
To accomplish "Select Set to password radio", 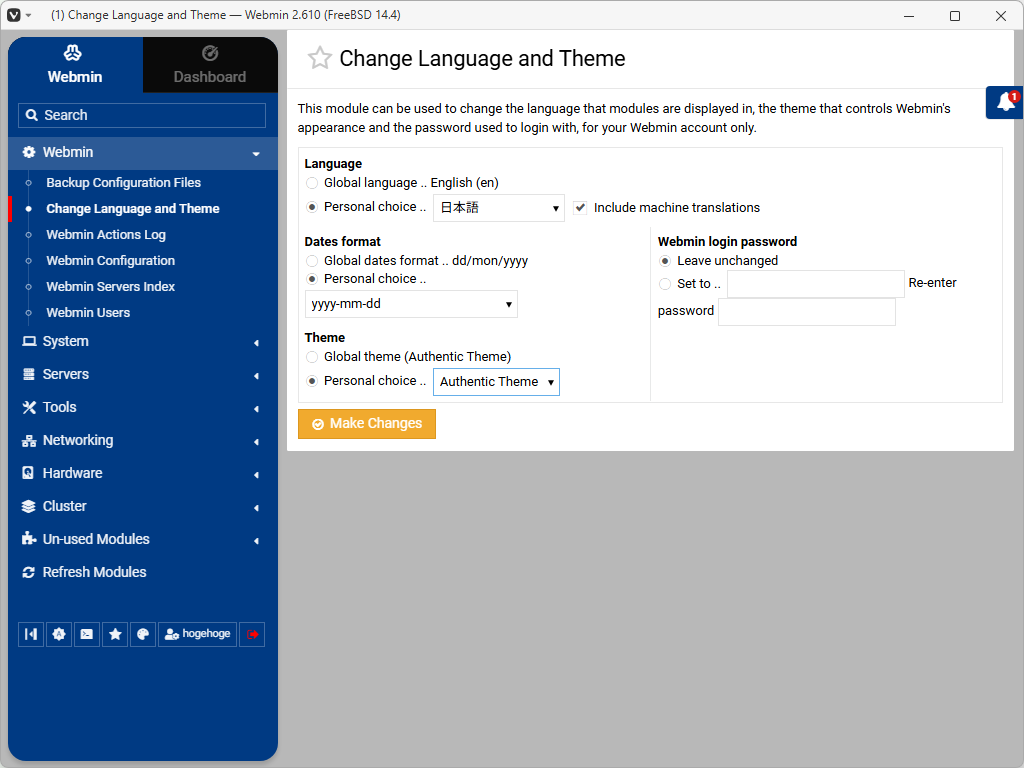I will 665,284.
